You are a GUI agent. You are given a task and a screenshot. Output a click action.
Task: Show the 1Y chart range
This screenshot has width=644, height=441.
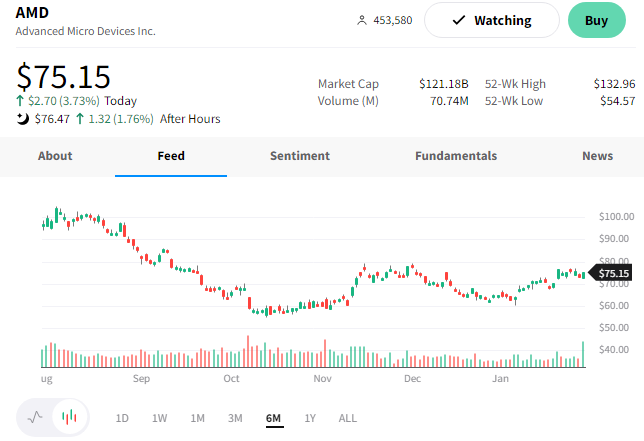pos(310,418)
